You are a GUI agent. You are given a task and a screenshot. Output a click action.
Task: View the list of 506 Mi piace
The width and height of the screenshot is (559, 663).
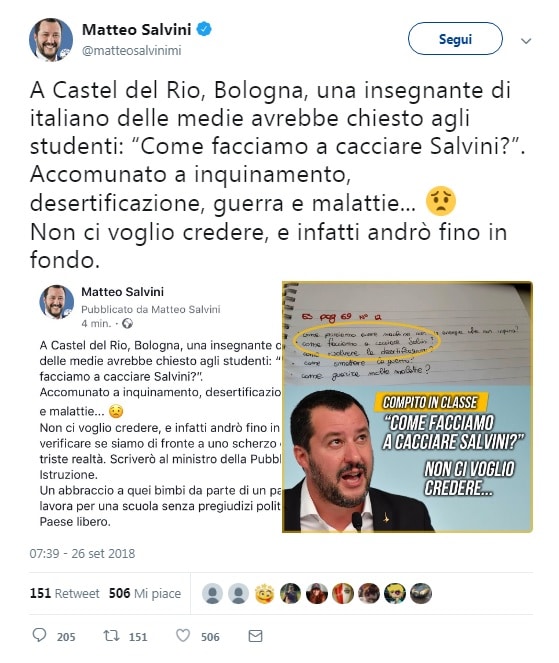point(145,593)
